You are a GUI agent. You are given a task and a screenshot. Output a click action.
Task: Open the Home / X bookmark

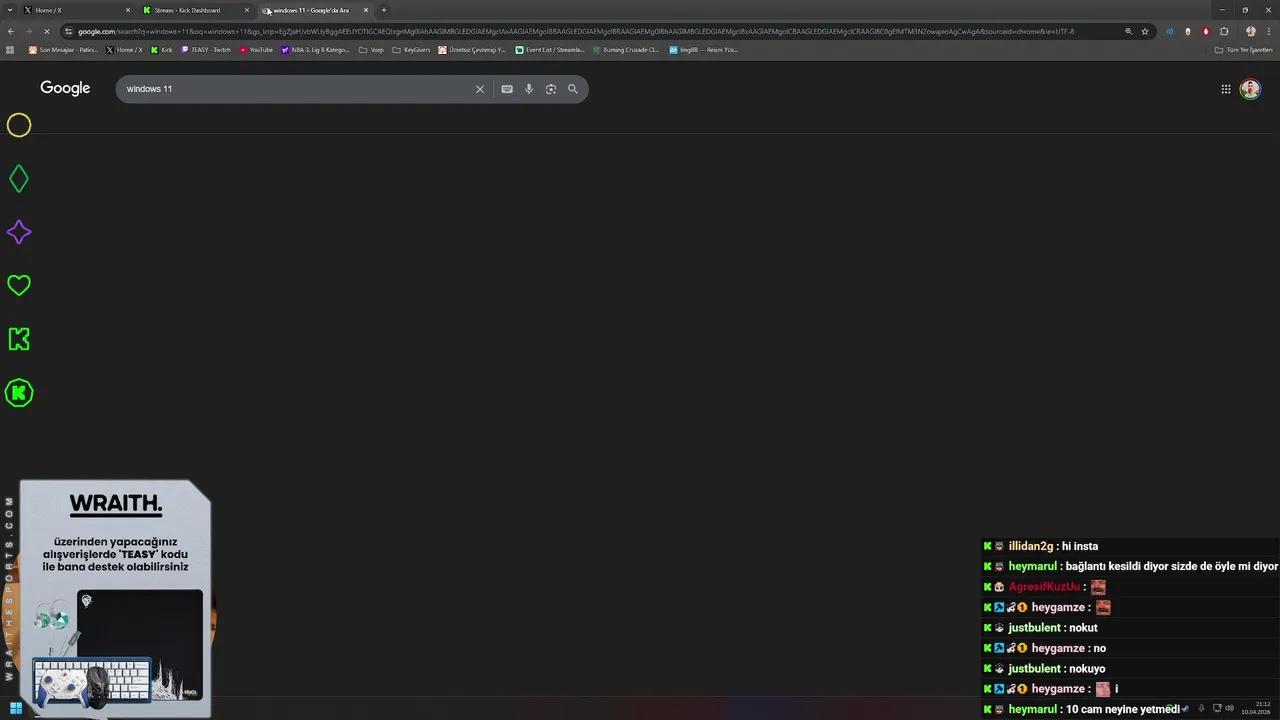pyautogui.click(x=124, y=49)
